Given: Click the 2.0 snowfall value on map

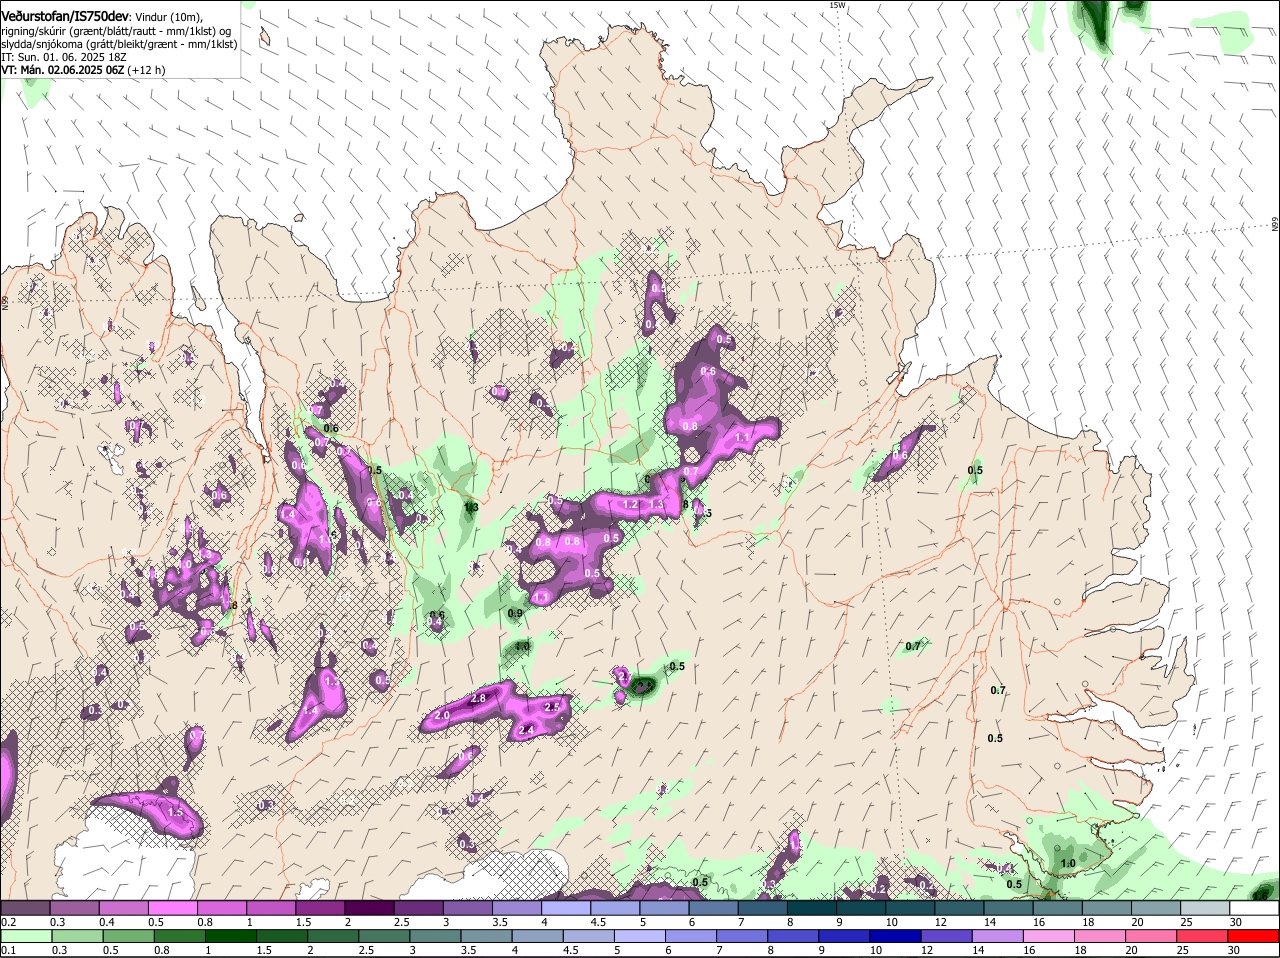Looking at the screenshot, I should tap(442, 716).
